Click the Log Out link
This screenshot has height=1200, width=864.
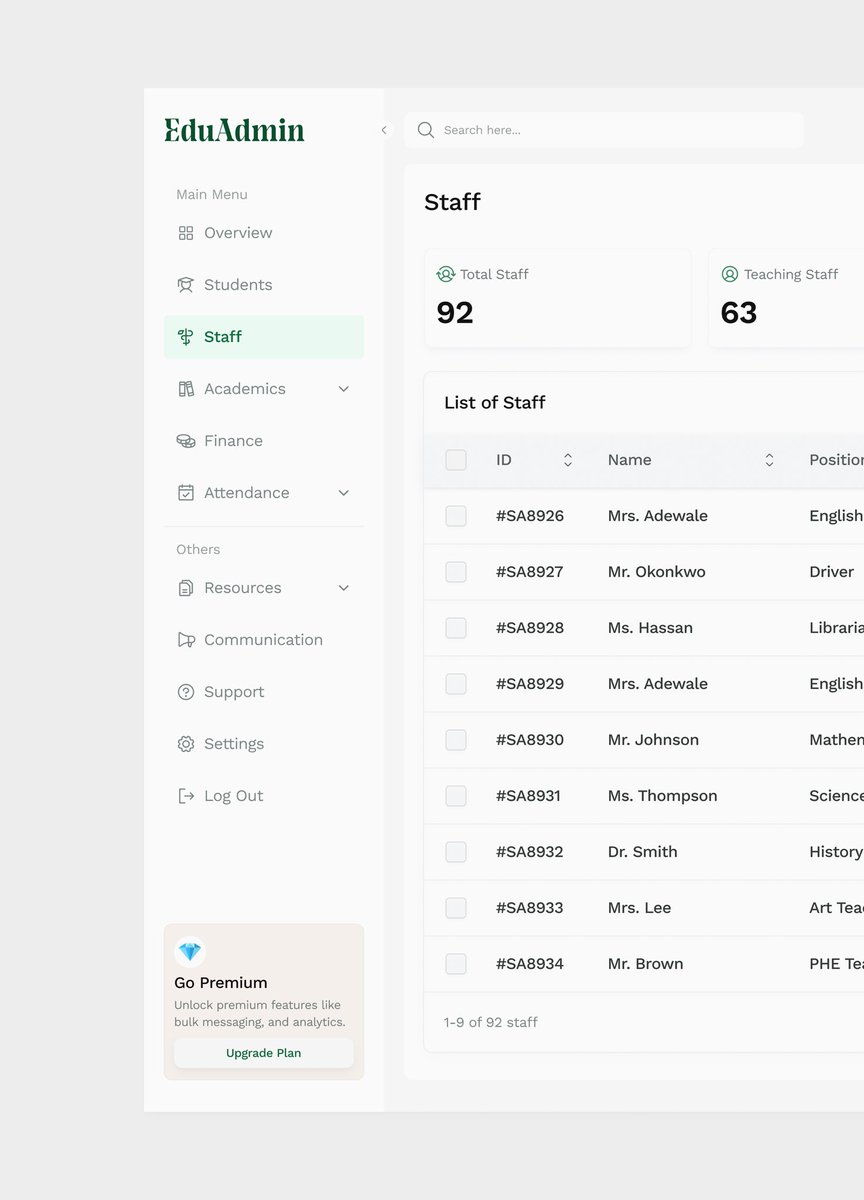(x=264, y=796)
